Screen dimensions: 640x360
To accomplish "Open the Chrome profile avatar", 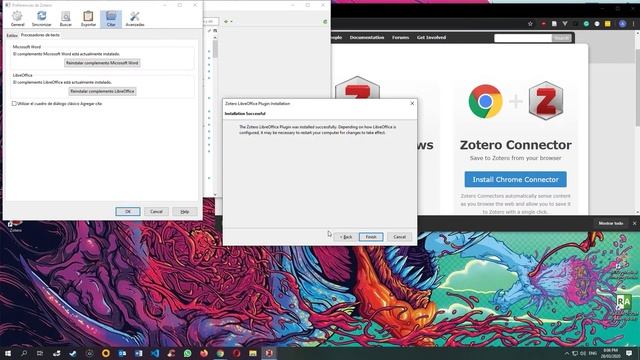I will click(622, 24).
